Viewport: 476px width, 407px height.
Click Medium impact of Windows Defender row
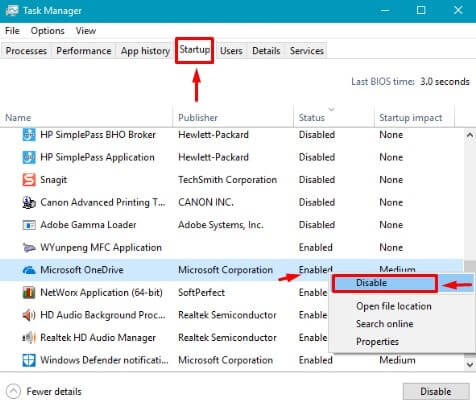tap(397, 360)
